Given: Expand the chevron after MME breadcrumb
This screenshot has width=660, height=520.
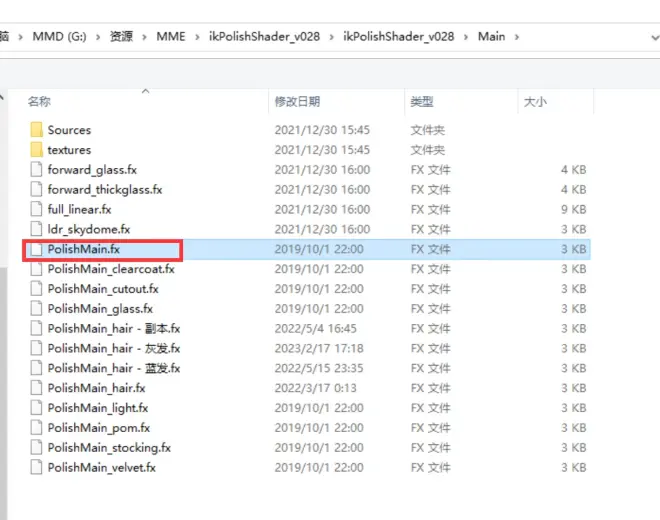Looking at the screenshot, I should coord(197,37).
